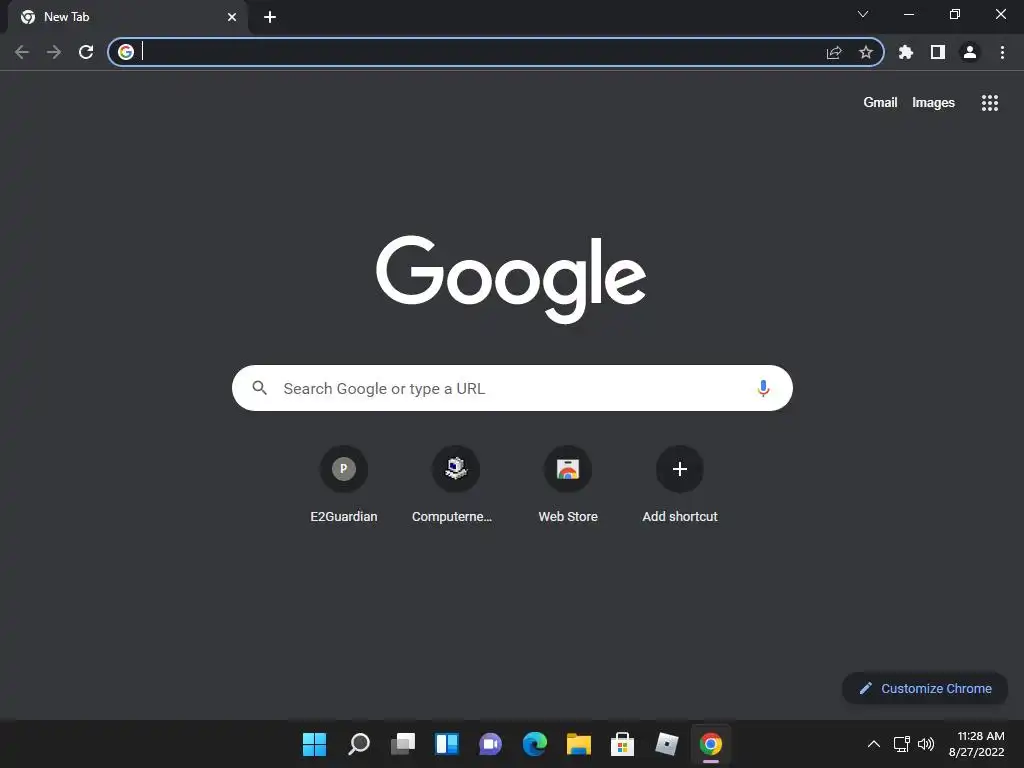
Task: Click the magnifier icon in the Google search box
Action: pos(259,388)
